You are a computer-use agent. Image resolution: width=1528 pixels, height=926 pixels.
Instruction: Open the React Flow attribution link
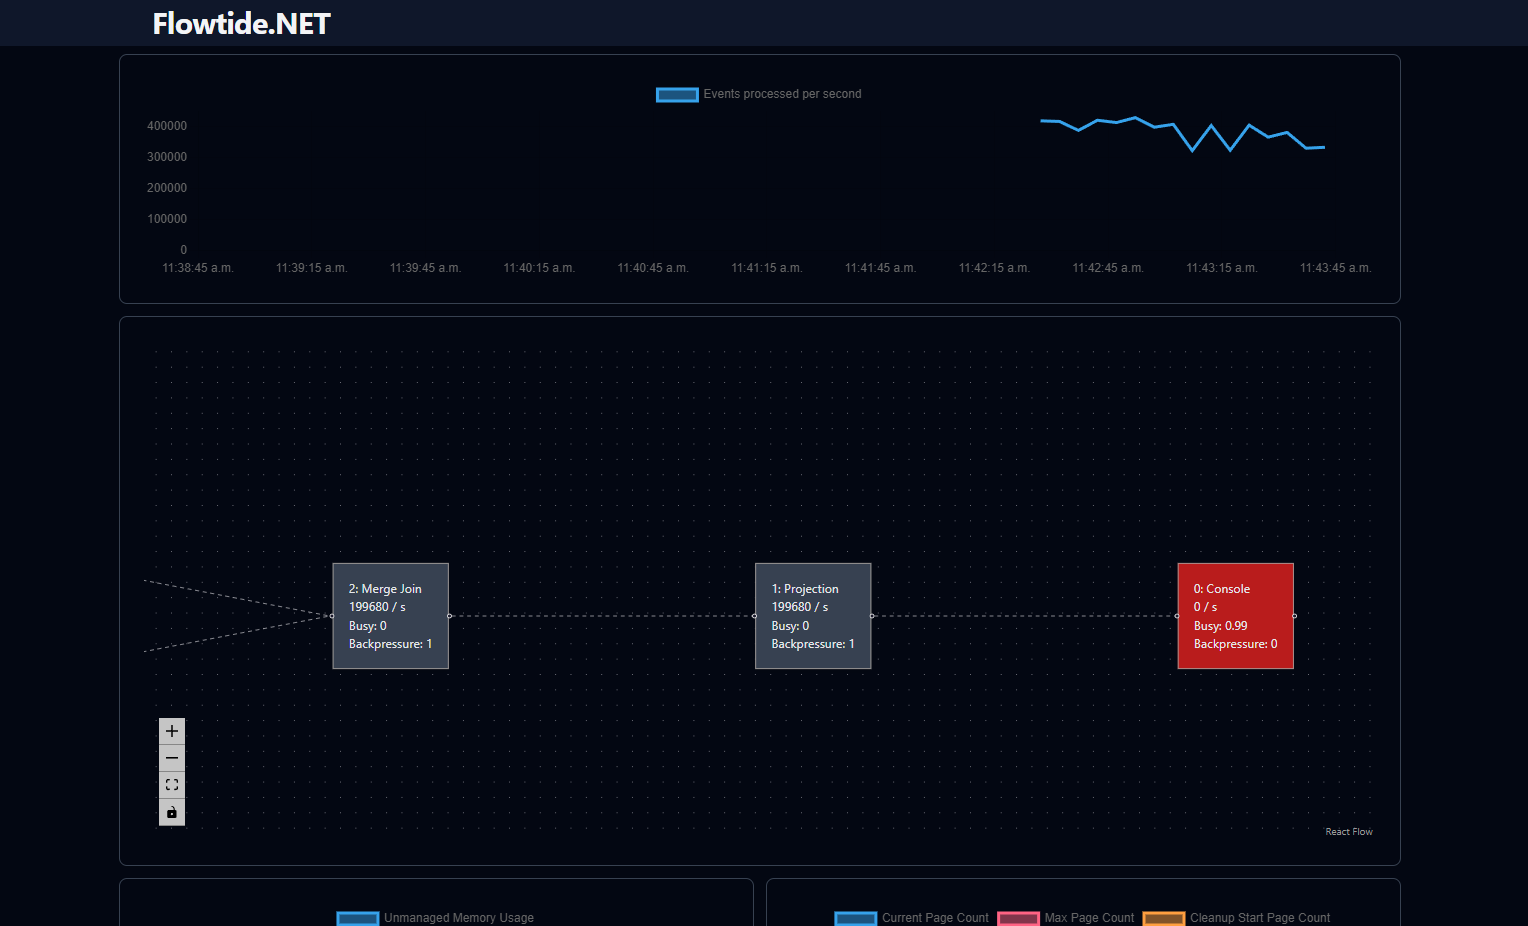[1349, 832]
